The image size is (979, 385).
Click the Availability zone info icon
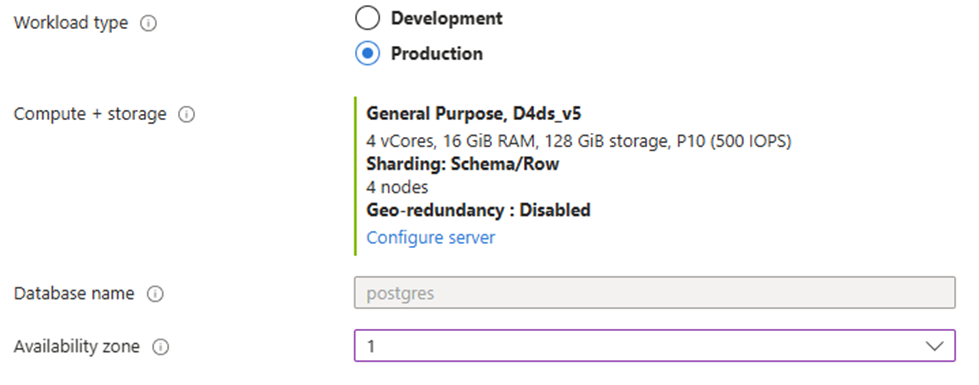tap(160, 347)
